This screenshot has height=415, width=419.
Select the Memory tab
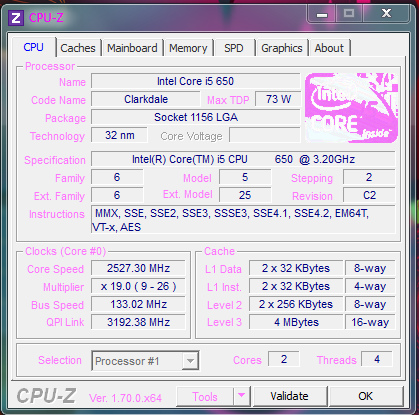(x=188, y=48)
